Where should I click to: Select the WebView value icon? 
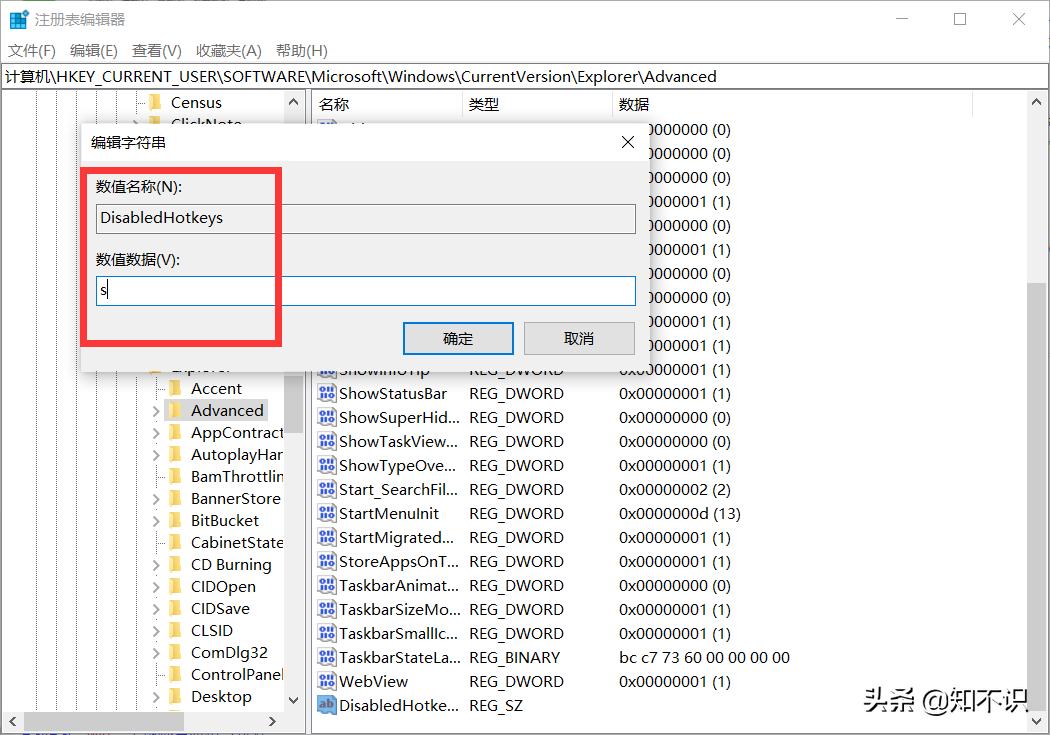point(327,681)
